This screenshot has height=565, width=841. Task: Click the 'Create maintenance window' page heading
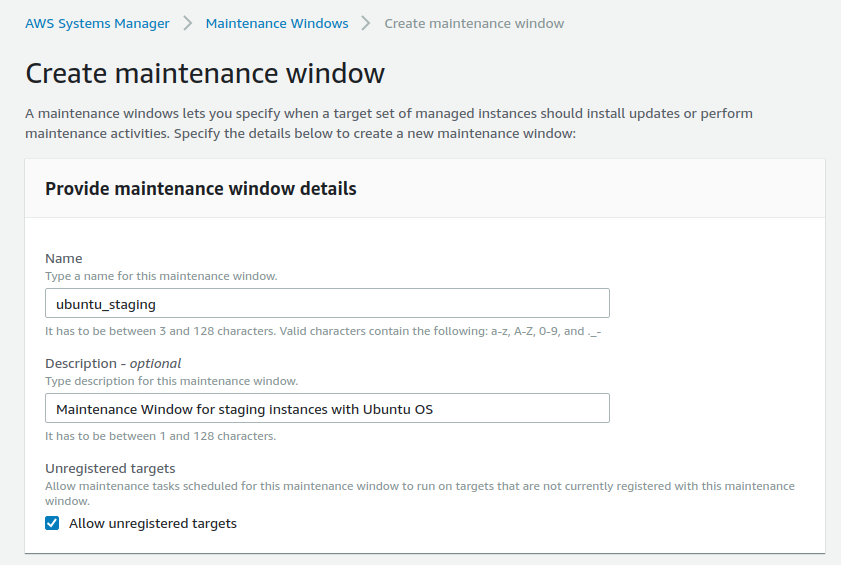point(205,74)
